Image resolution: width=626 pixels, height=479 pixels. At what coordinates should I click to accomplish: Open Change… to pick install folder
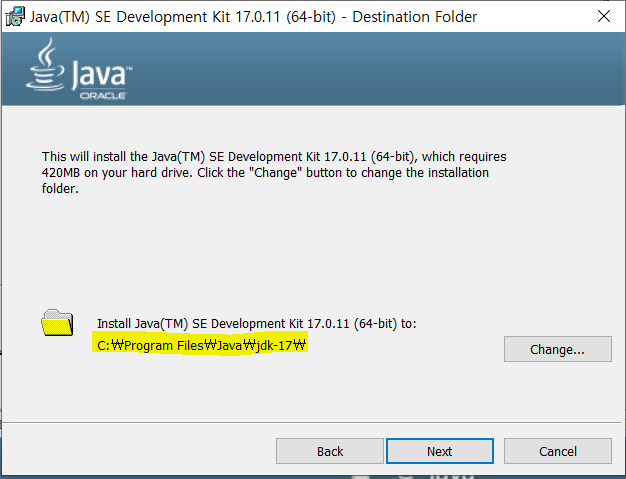(558, 349)
